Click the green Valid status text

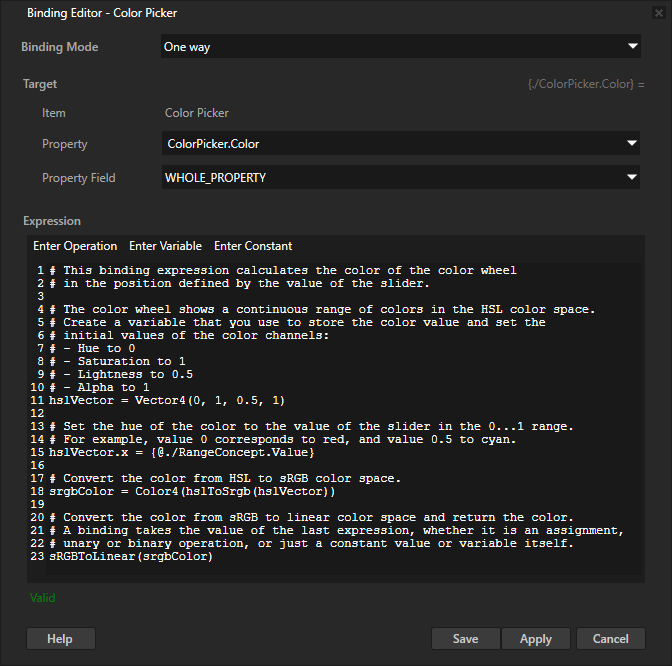43,598
